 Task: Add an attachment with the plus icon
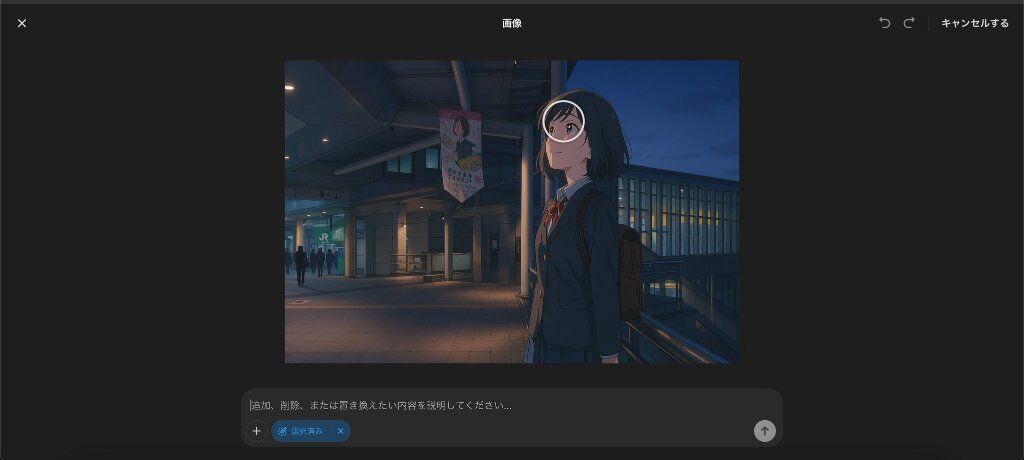[257, 431]
